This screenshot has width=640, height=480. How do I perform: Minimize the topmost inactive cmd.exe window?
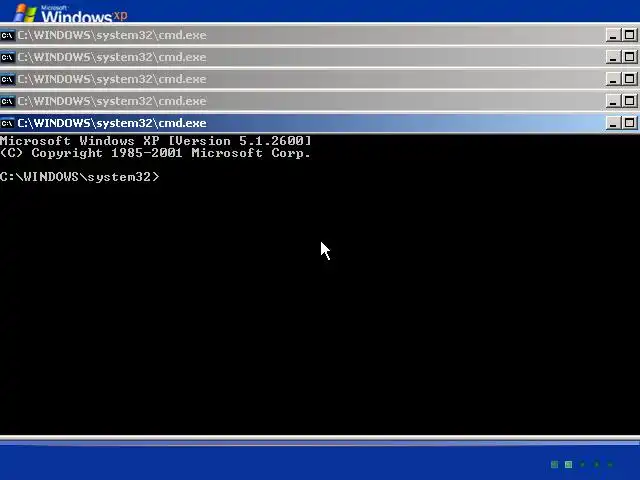coord(613,35)
